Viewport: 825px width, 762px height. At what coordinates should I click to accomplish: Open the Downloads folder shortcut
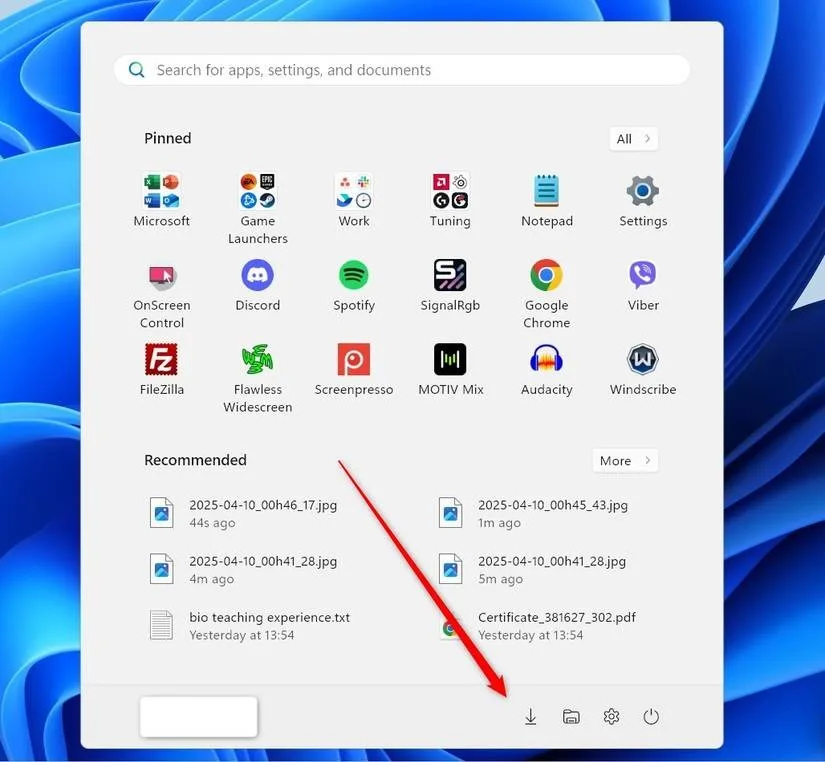531,716
